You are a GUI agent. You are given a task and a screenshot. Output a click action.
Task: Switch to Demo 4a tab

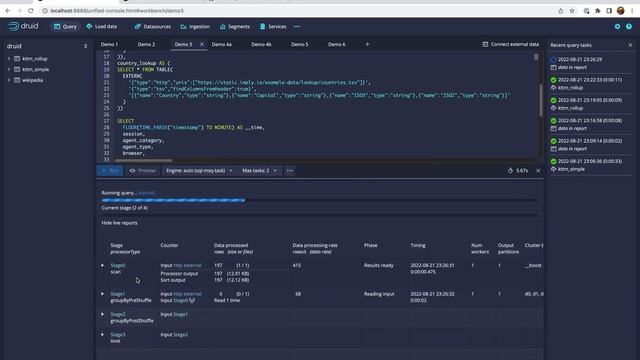222,44
